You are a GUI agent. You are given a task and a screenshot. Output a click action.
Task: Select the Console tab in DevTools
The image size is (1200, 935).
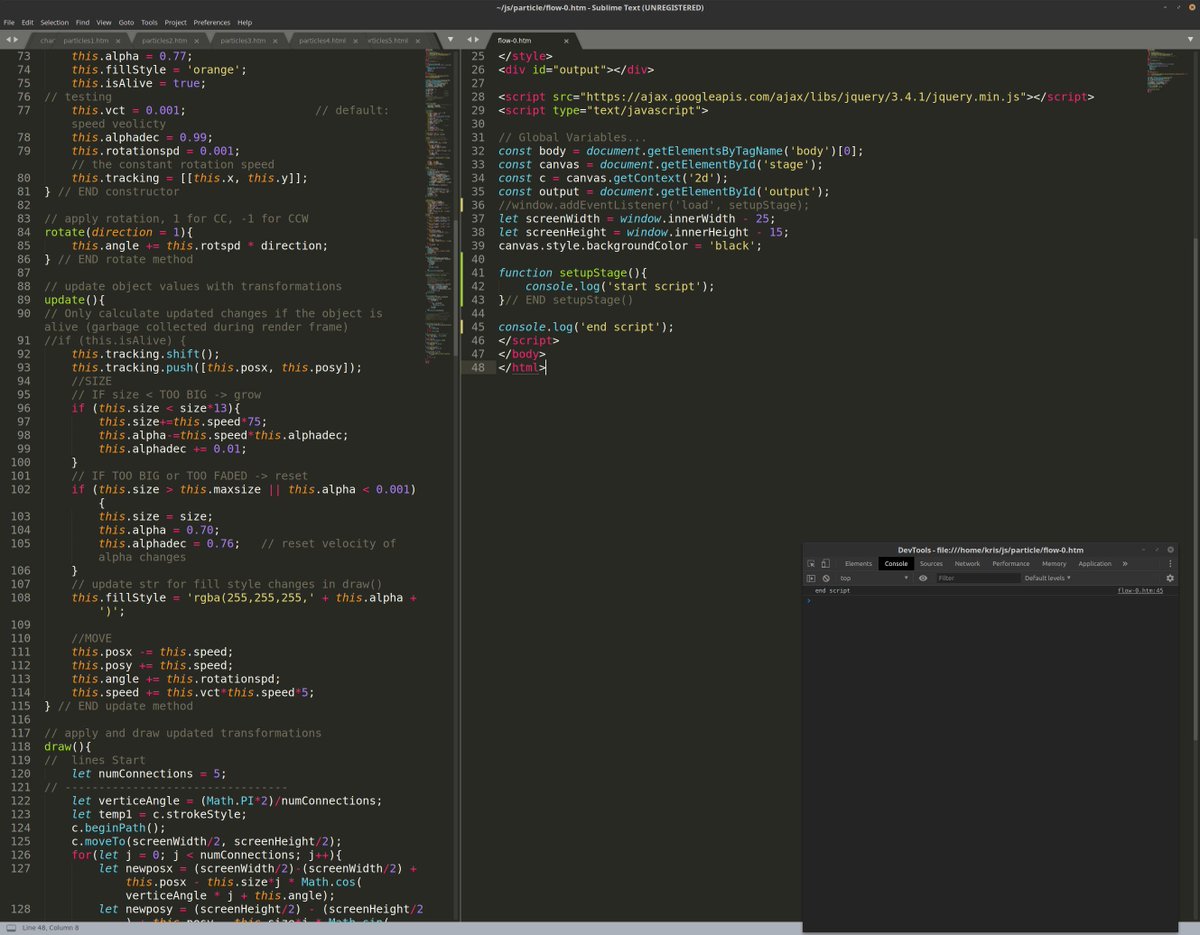[x=896, y=564]
